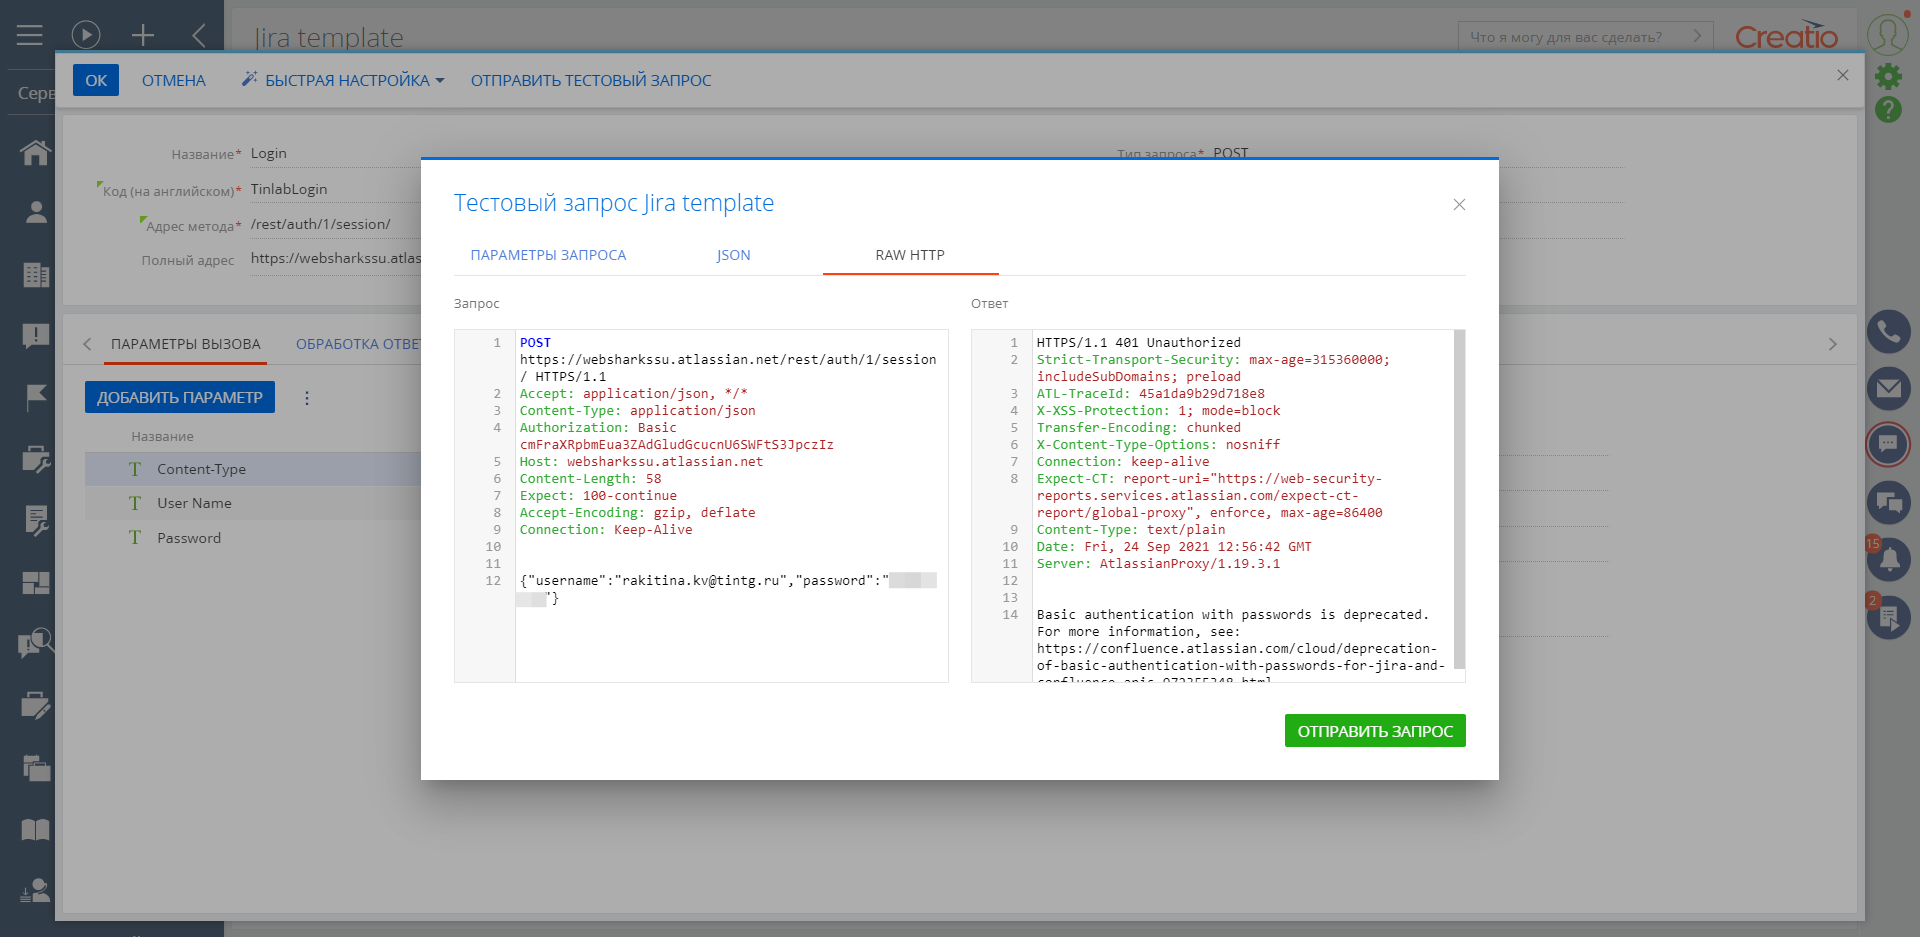Viewport: 1920px width, 937px height.
Task: Open the tasks document icon with badge 2
Action: [1888, 616]
